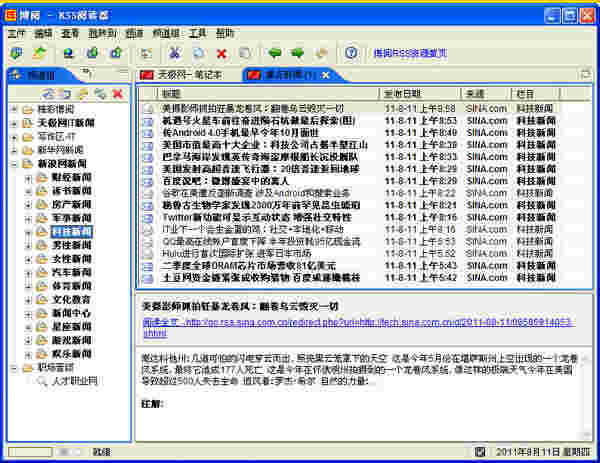Click the red X delete icon in main toolbar
Screen dimensions: 600x463
pos(222,54)
